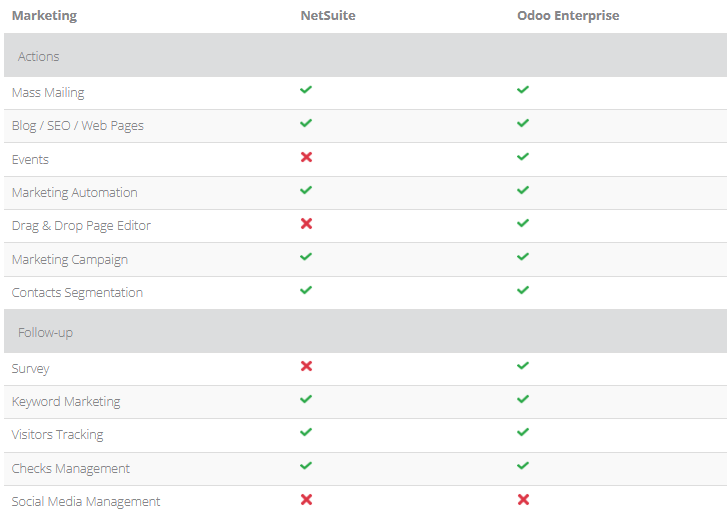The height and width of the screenshot is (519, 727).
Task: Click NetSuite check for Keyword Marketing
Action: [x=306, y=399]
